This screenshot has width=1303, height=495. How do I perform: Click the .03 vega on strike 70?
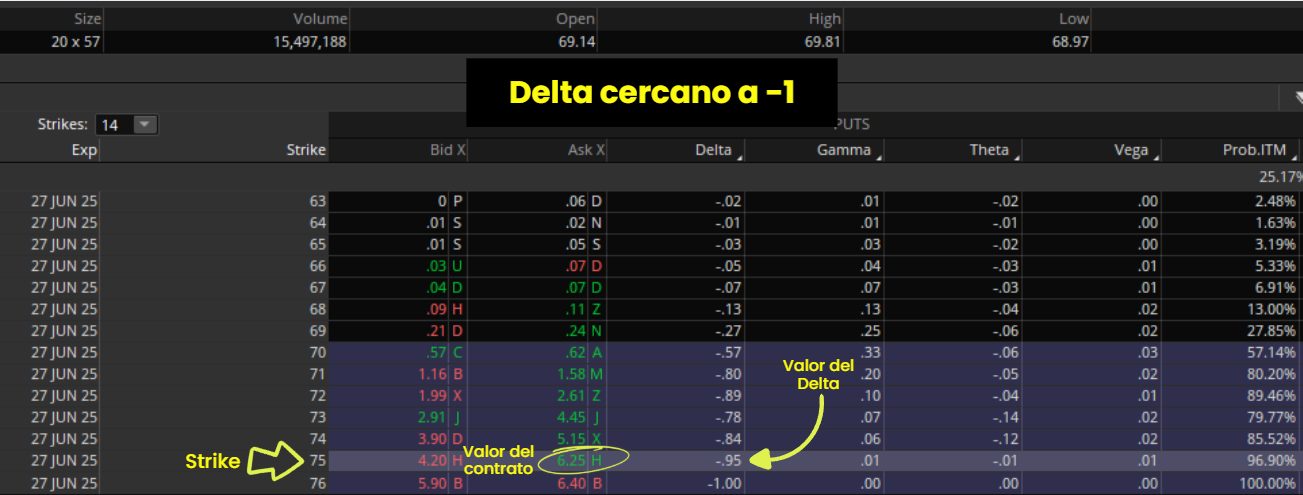[x=1147, y=352]
